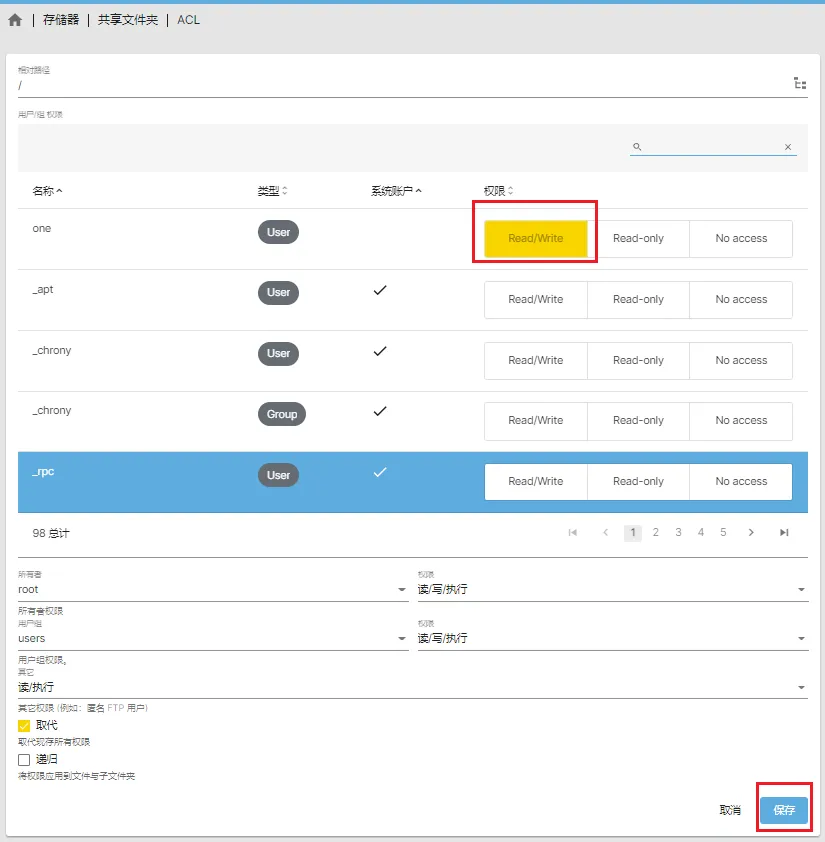Screen dimensions: 825x842
Task: Go to page 4
Action: [700, 532]
